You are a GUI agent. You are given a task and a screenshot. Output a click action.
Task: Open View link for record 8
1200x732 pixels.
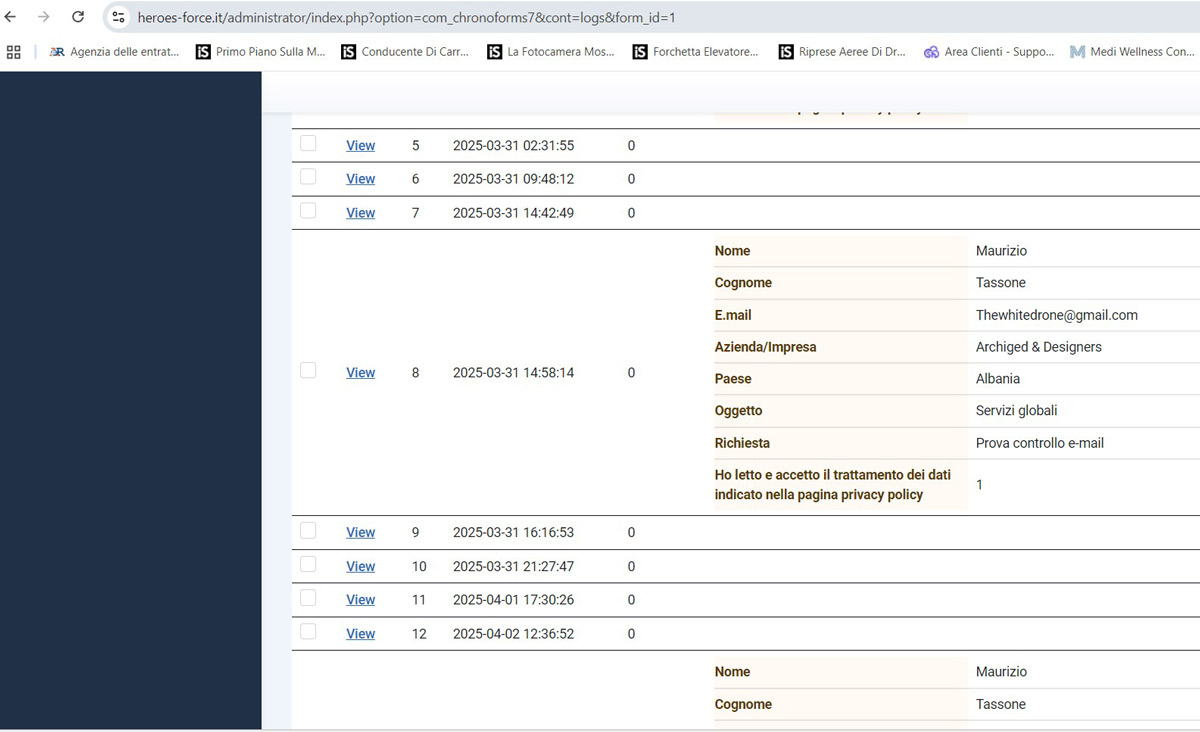(x=360, y=373)
